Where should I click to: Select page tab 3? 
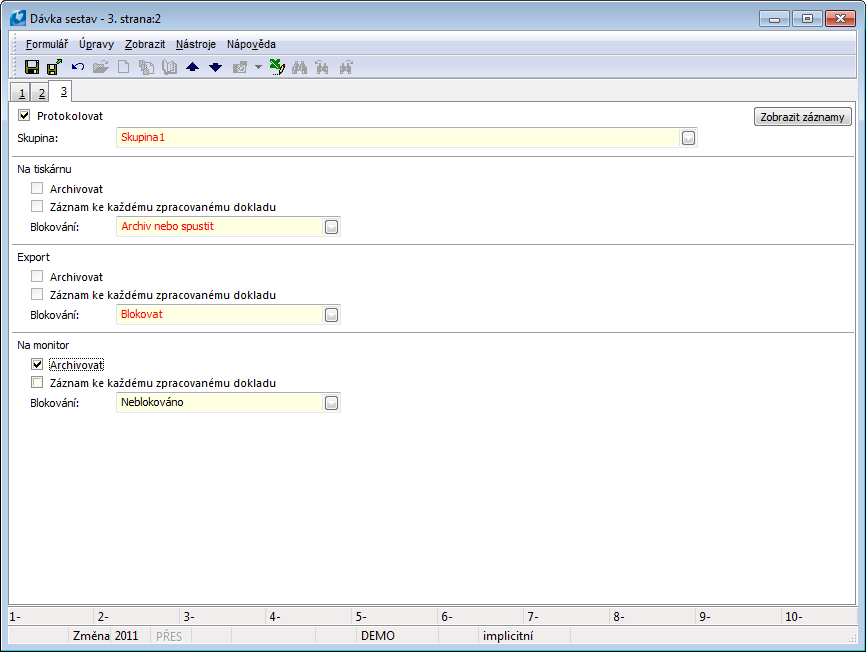[63, 91]
